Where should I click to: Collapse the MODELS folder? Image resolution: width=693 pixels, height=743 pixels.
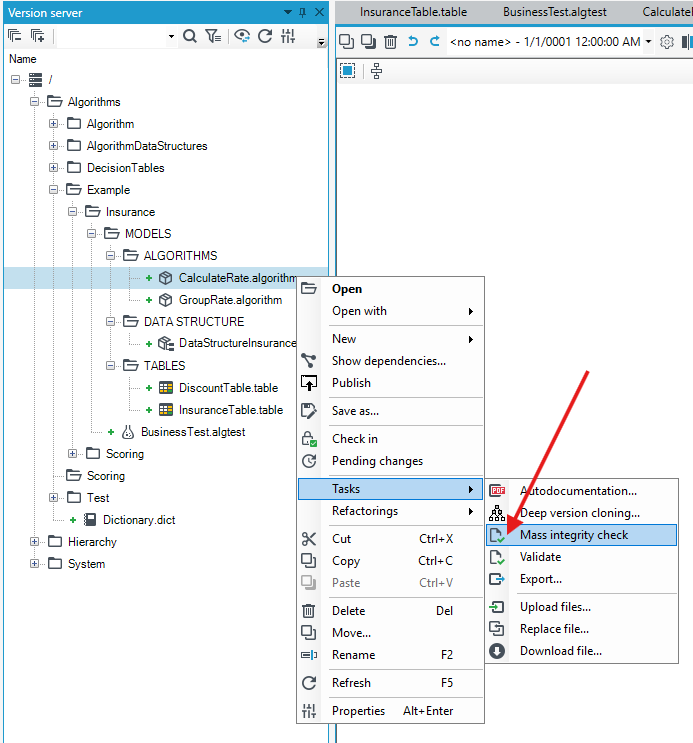pyautogui.click(x=91, y=234)
